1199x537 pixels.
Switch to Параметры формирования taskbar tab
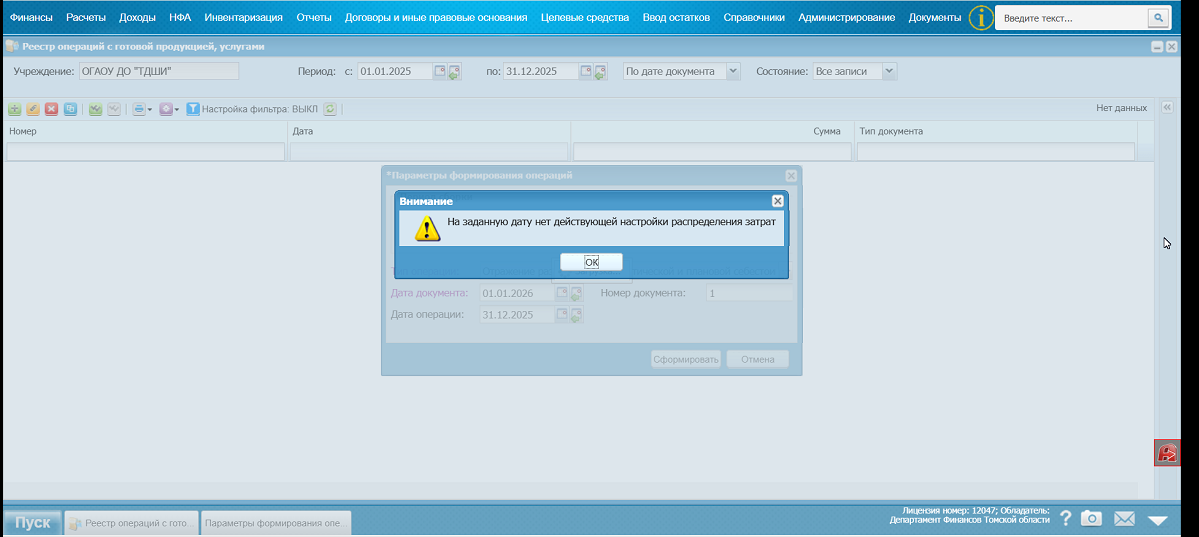click(x=276, y=523)
